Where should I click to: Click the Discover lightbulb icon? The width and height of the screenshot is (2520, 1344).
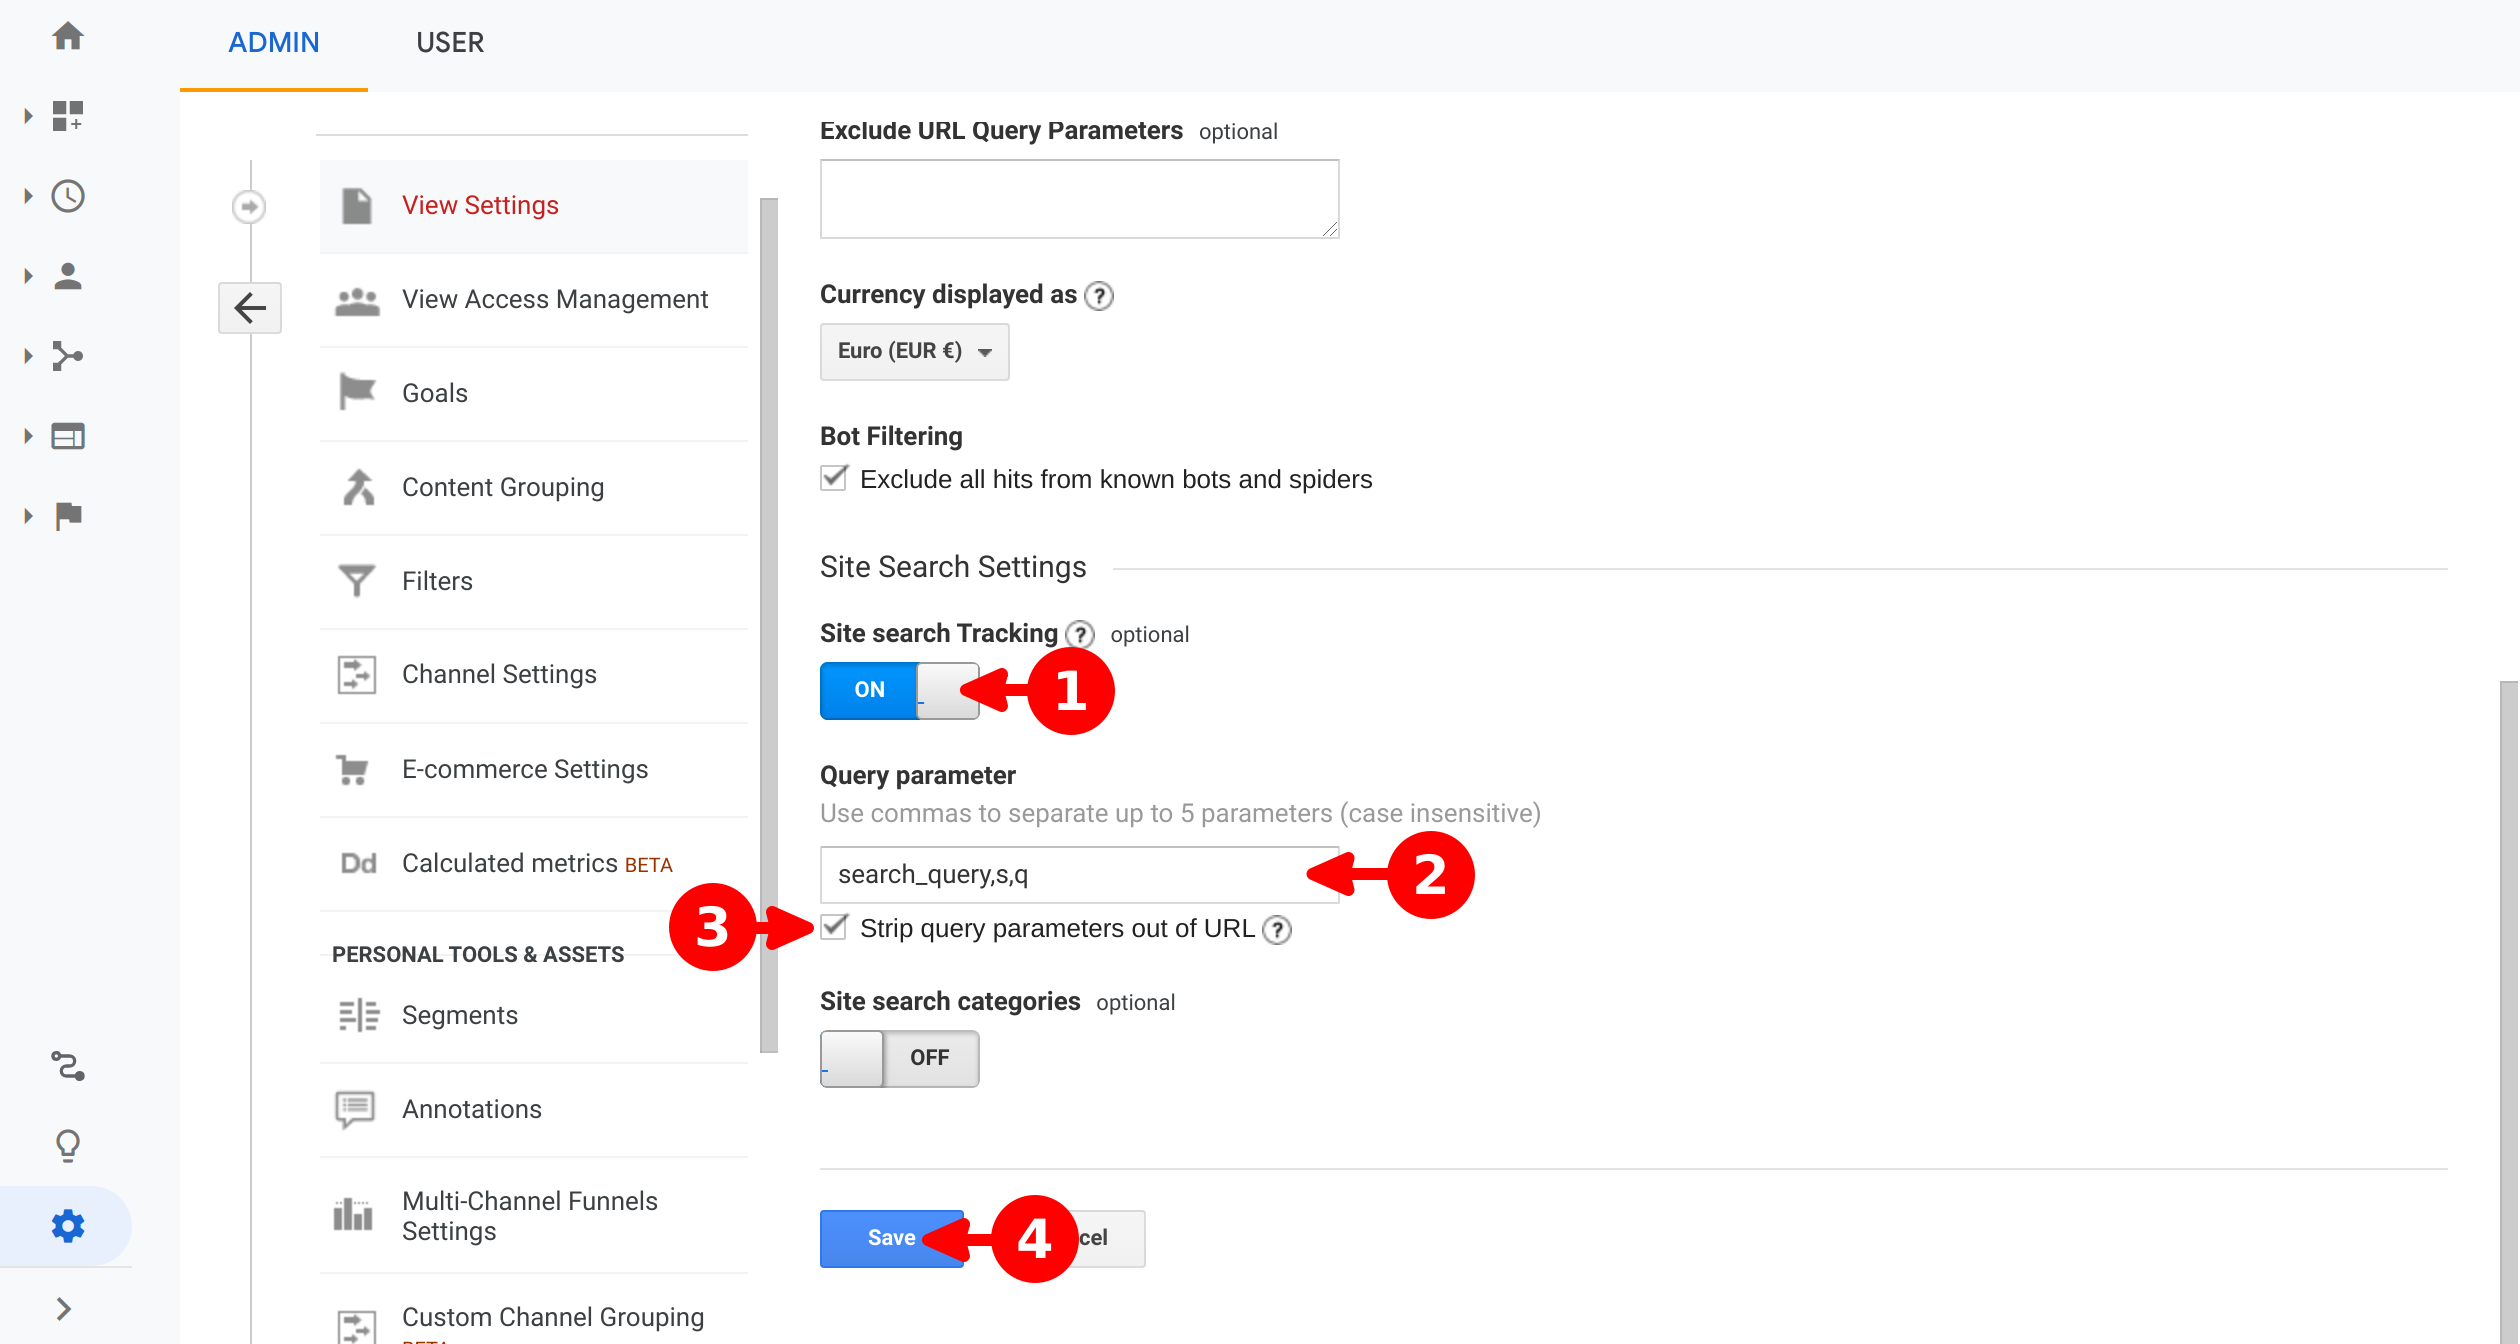[x=68, y=1145]
